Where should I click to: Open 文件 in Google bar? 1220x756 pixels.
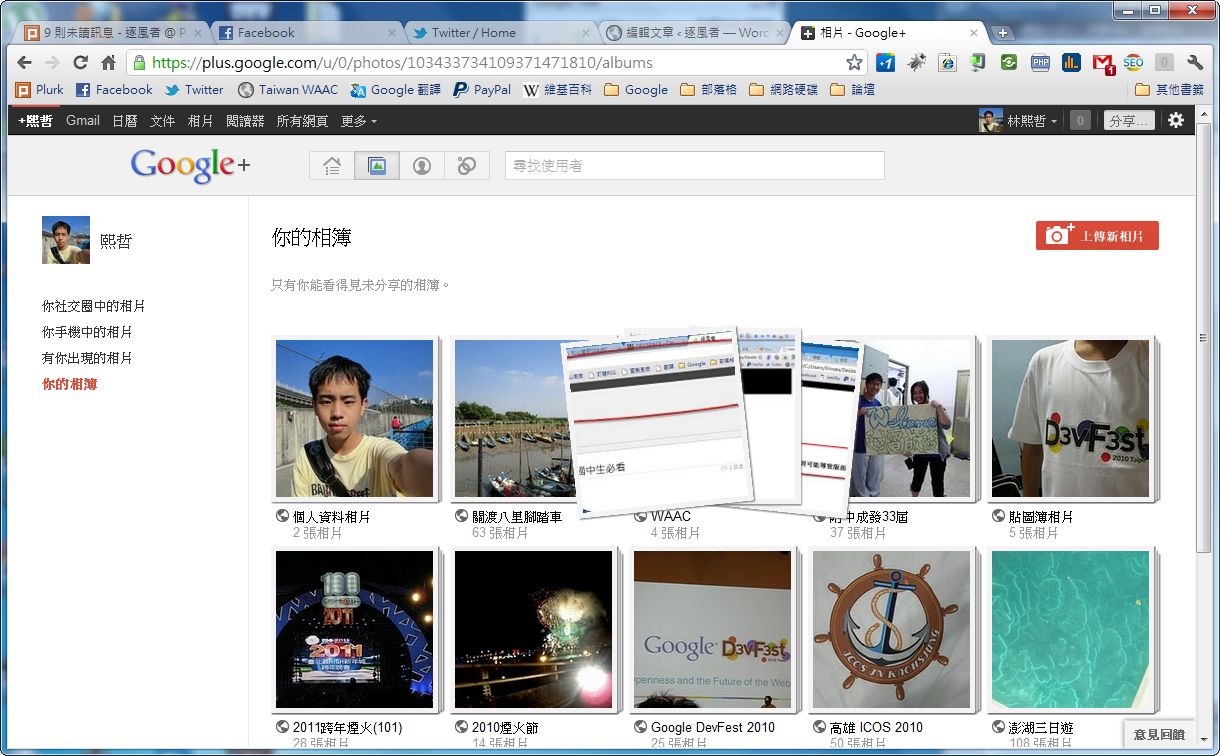coord(163,121)
